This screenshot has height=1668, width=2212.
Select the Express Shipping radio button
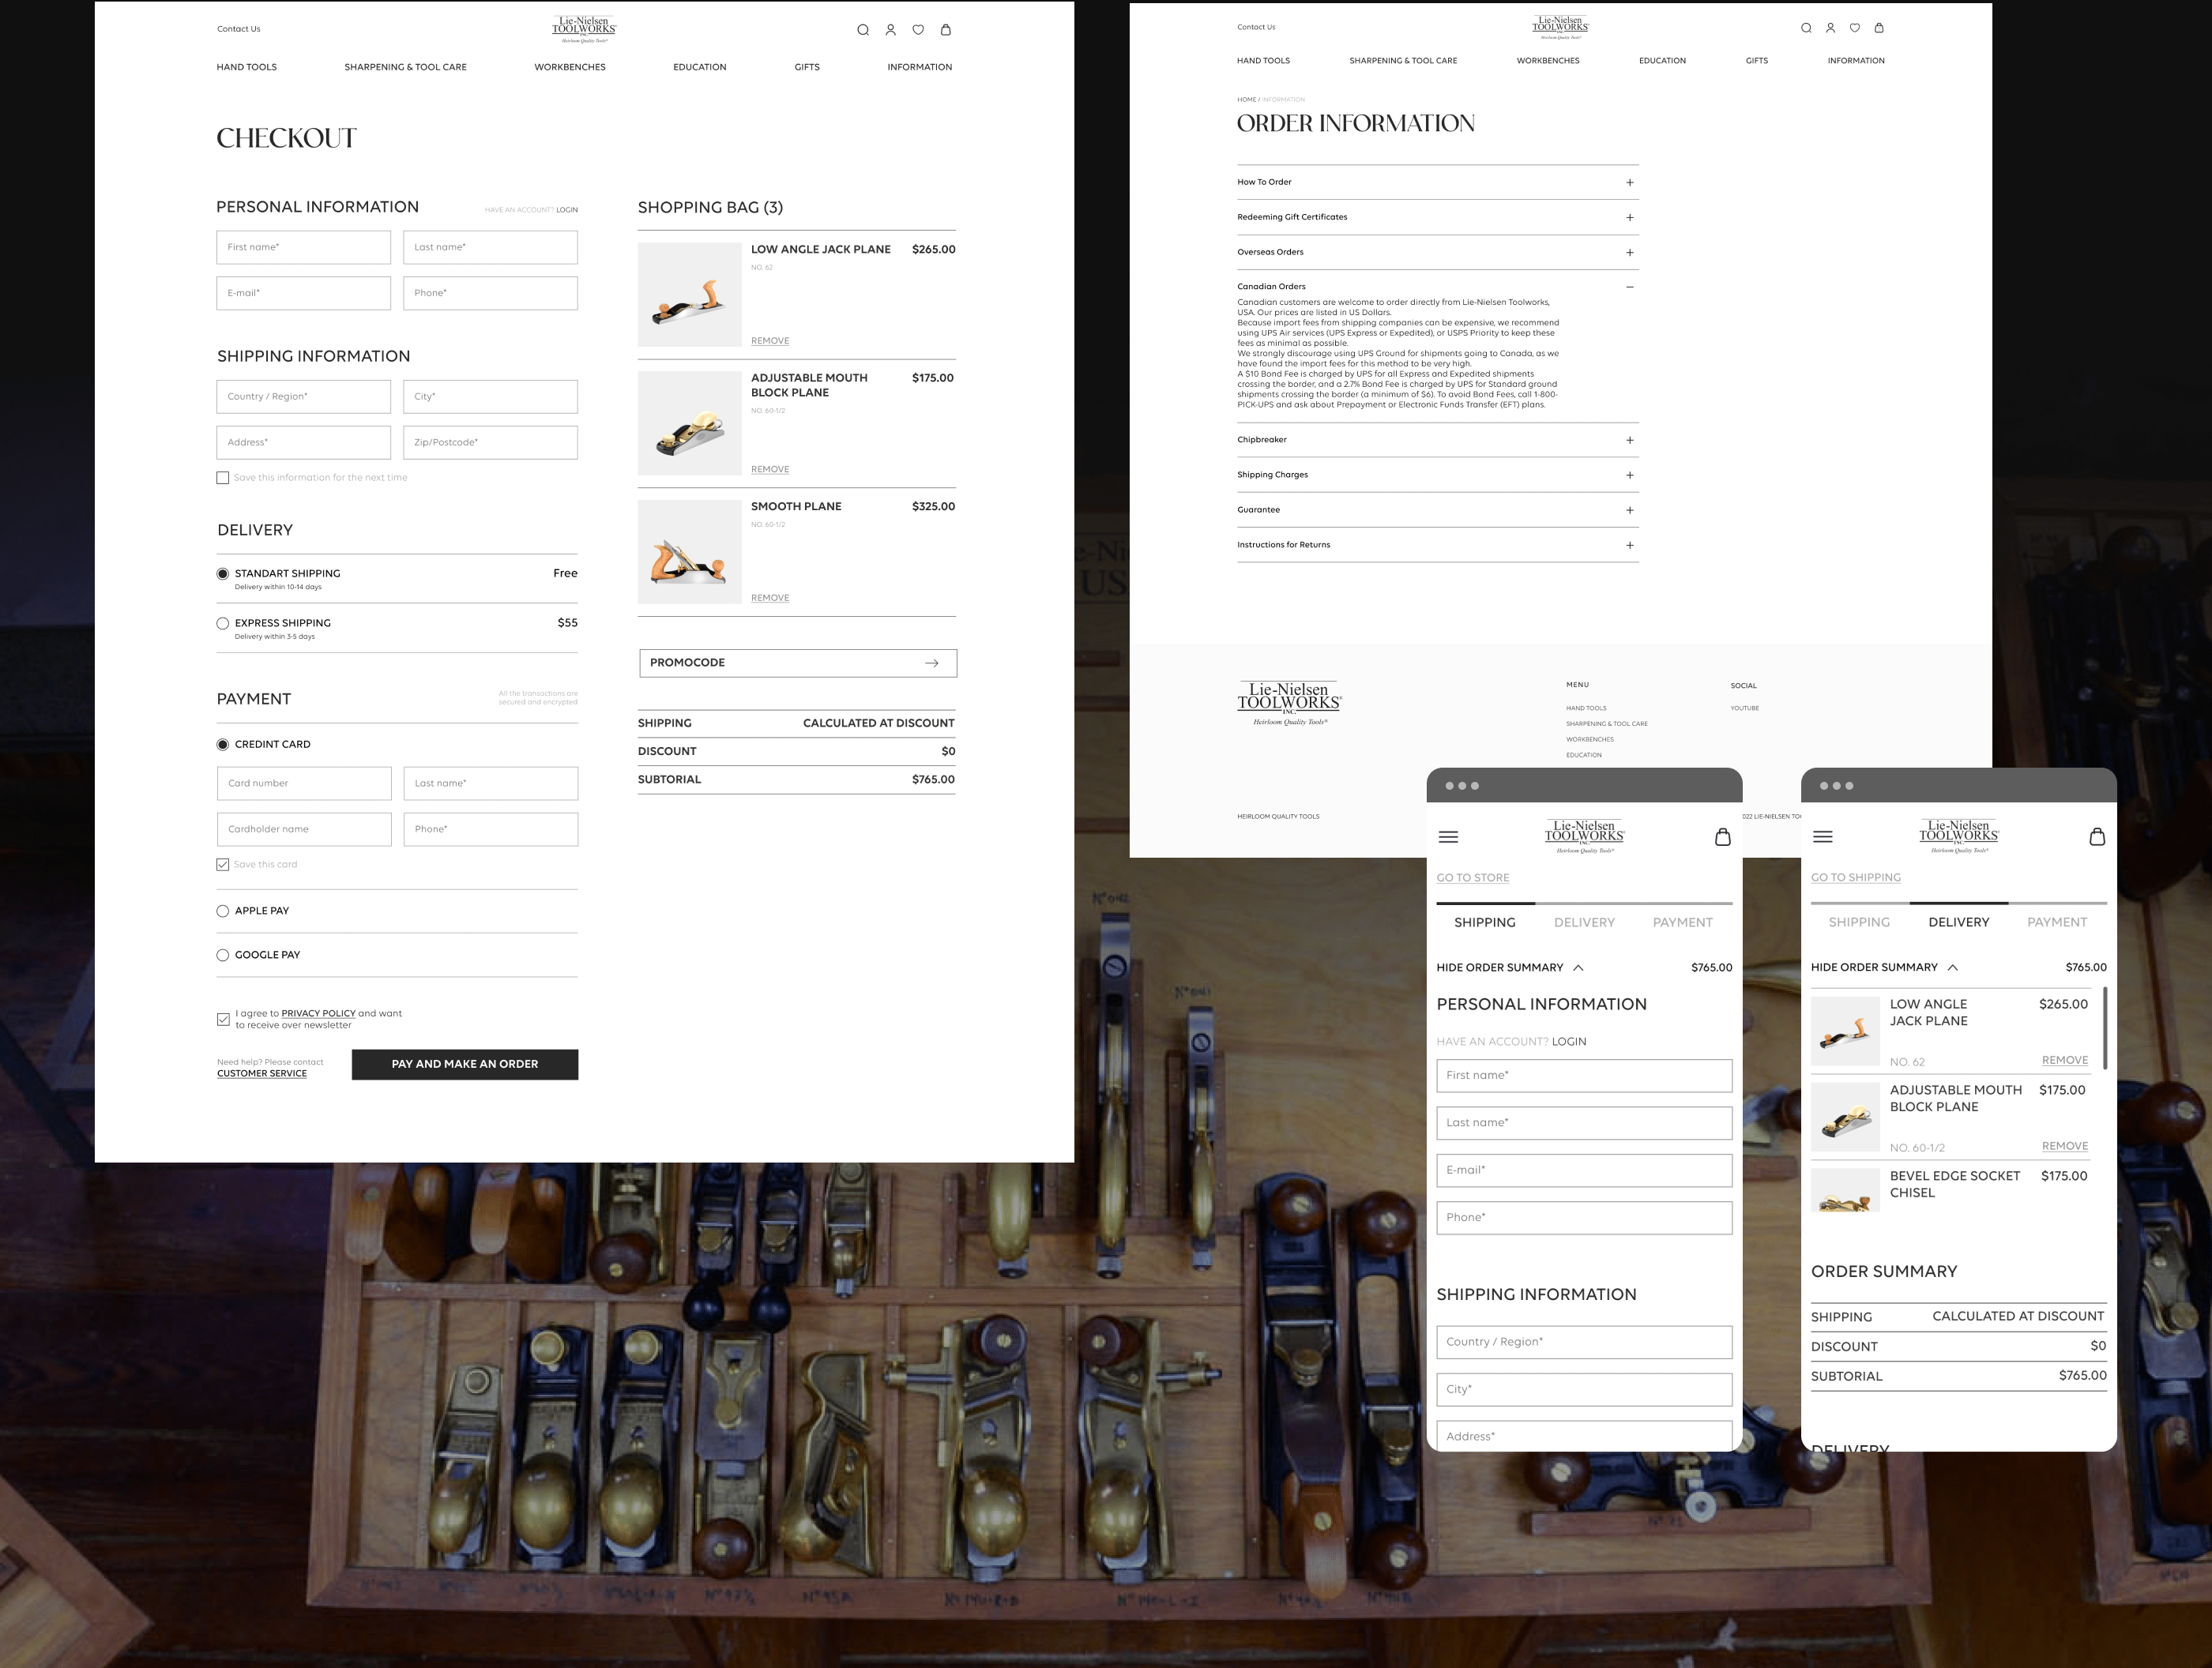tap(223, 623)
